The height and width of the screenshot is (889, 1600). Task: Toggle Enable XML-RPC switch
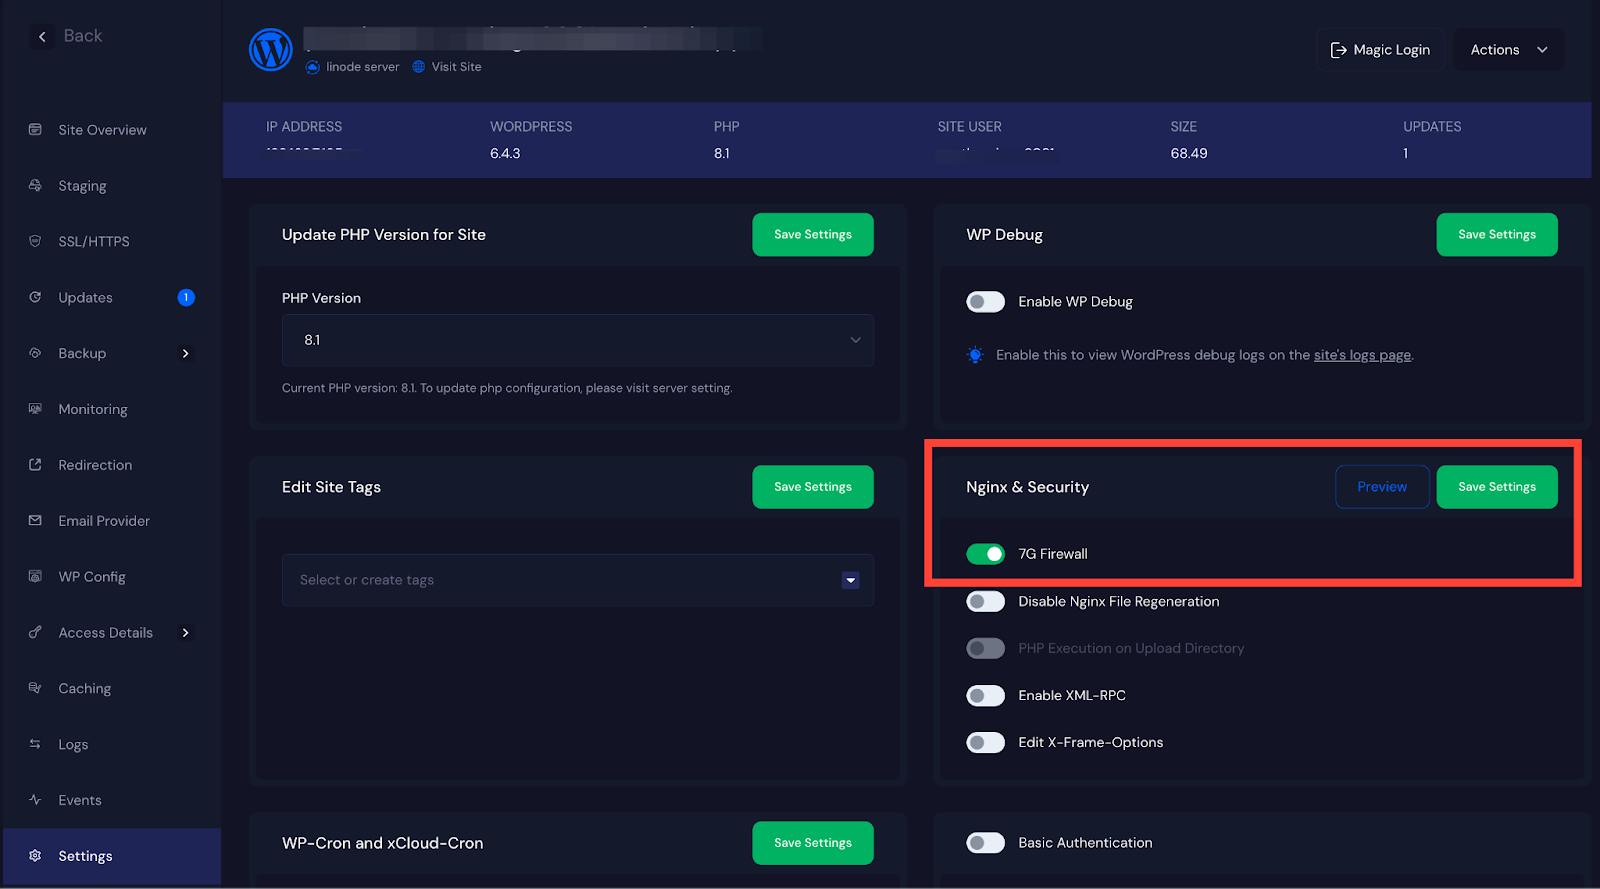coord(985,695)
